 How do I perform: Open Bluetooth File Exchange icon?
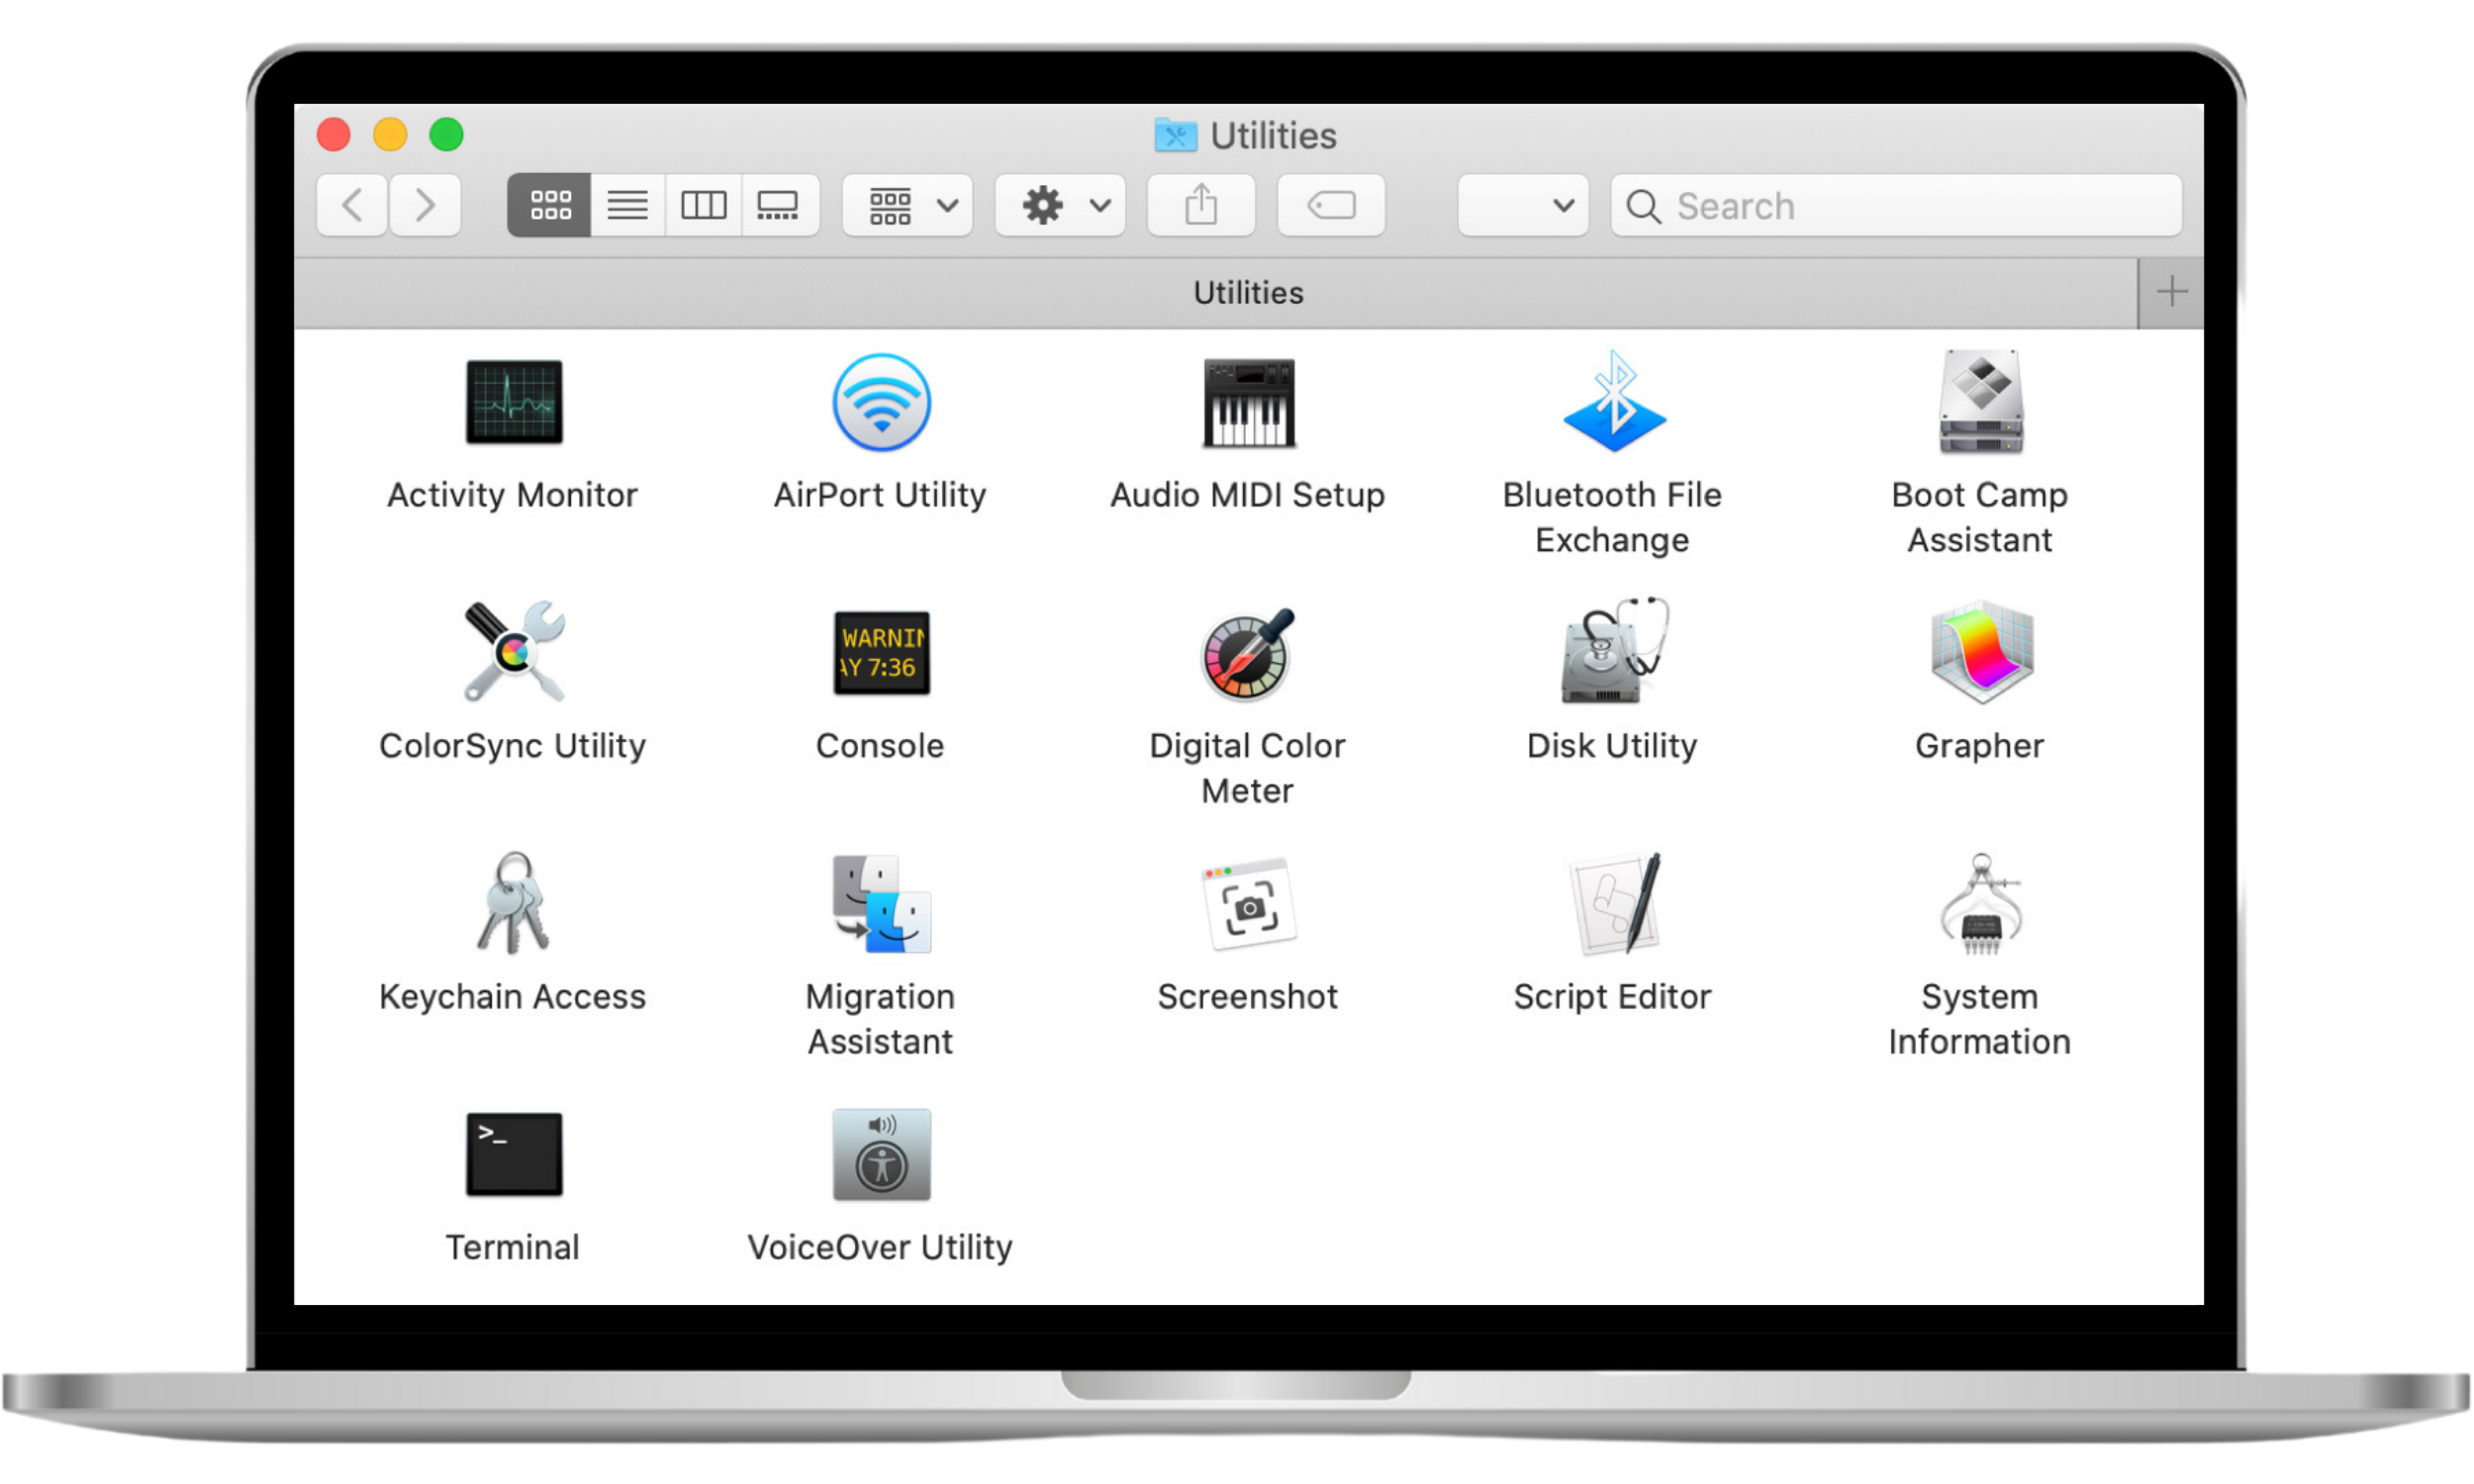click(1613, 401)
